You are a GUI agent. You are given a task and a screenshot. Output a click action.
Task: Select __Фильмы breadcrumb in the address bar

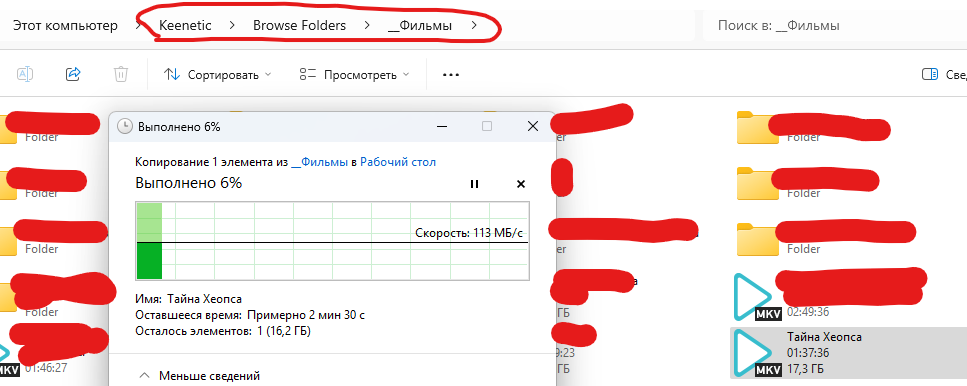click(x=419, y=26)
